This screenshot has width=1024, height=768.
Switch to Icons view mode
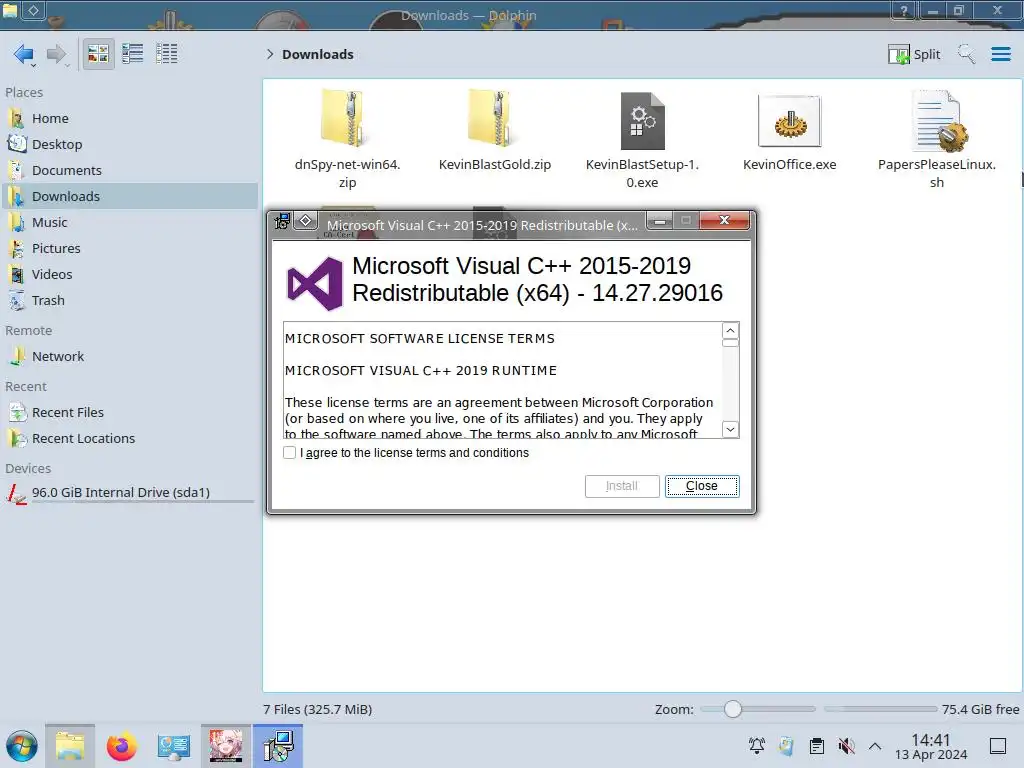click(x=98, y=54)
